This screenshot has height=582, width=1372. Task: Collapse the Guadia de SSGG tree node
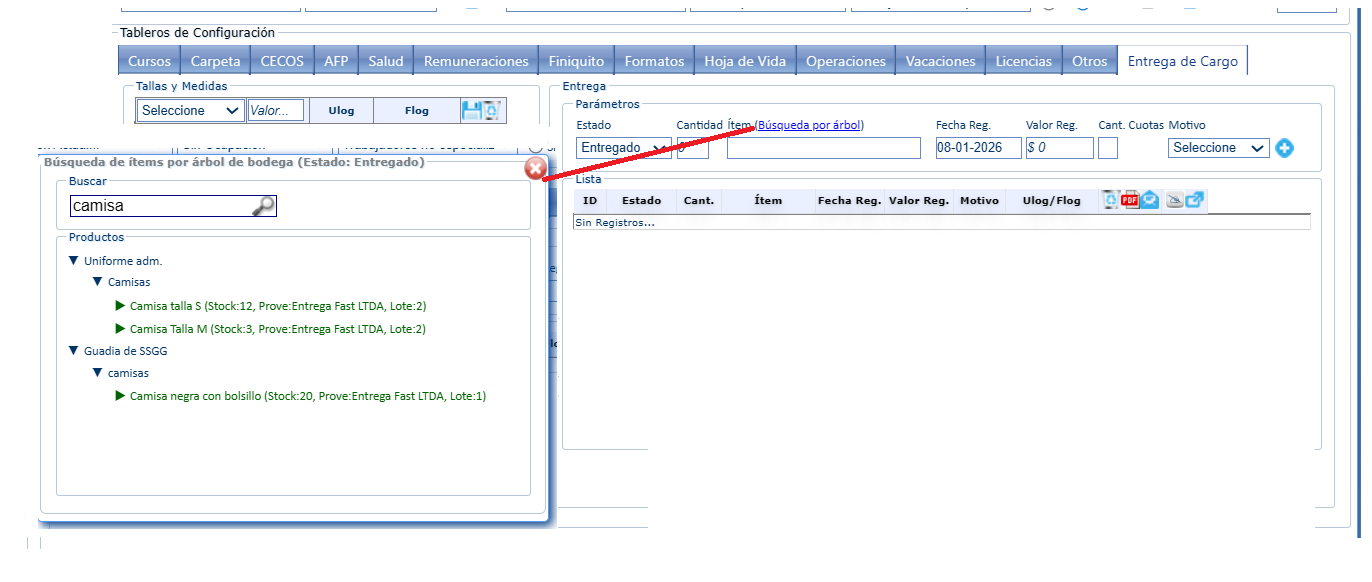[x=73, y=351]
